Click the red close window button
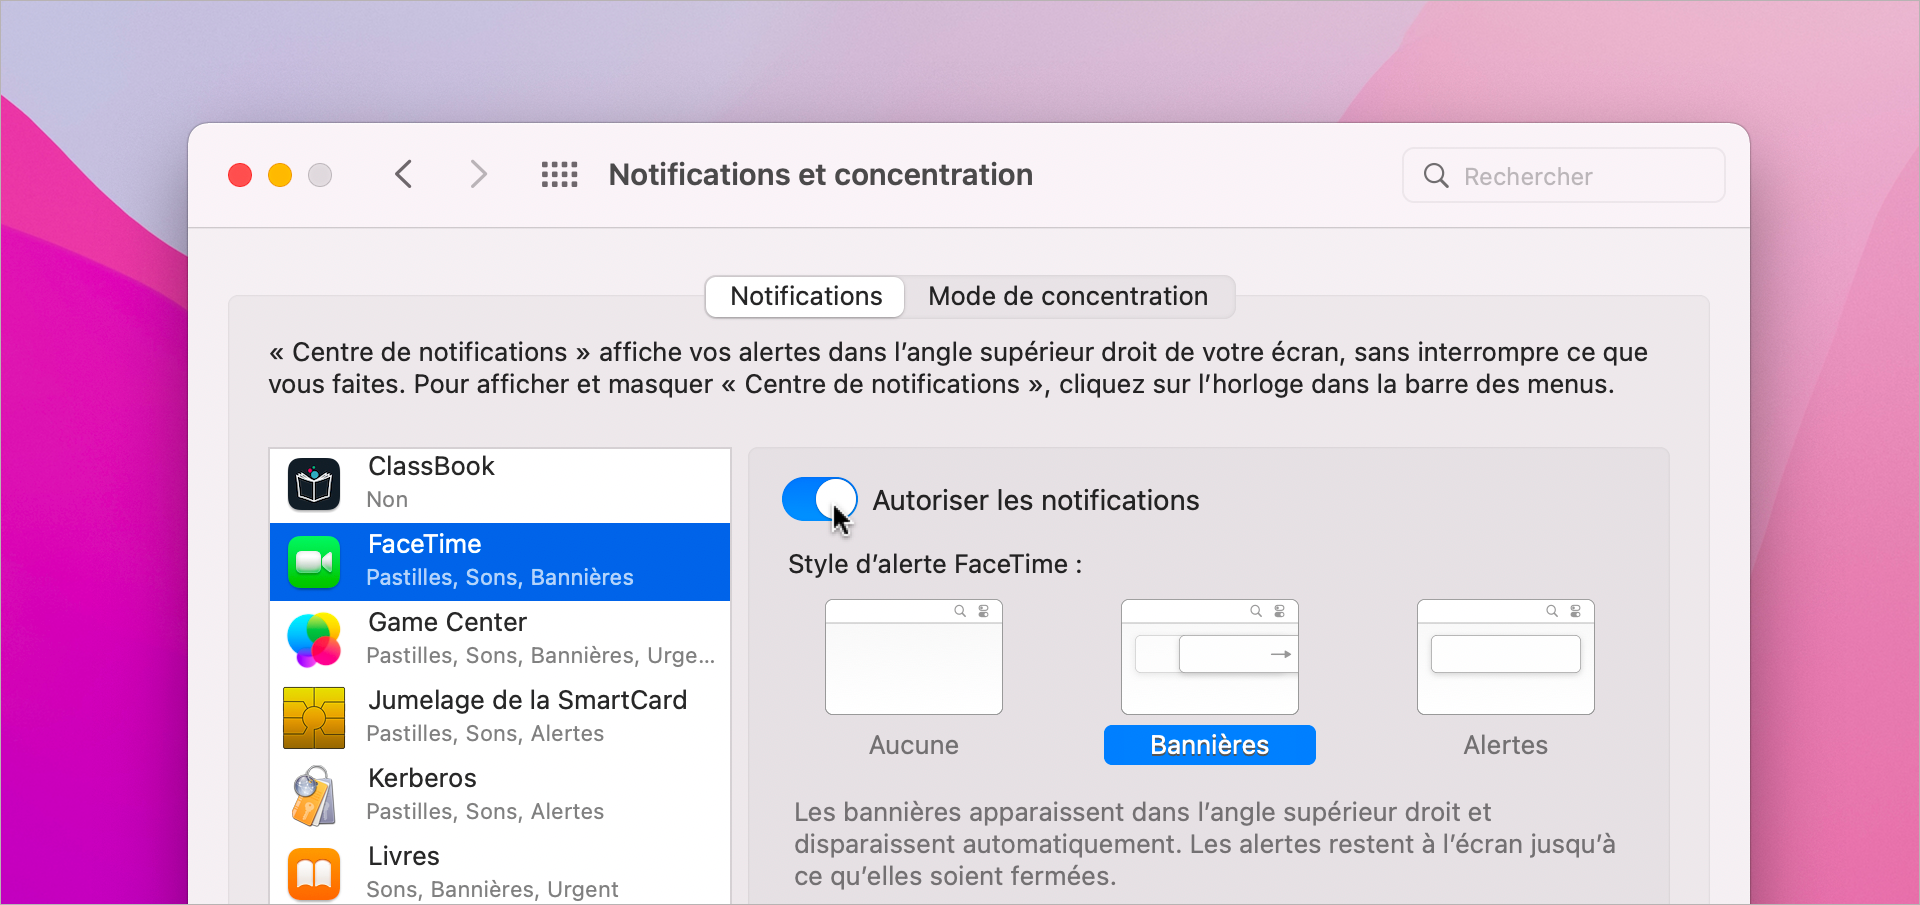This screenshot has width=1920, height=905. pyautogui.click(x=240, y=175)
